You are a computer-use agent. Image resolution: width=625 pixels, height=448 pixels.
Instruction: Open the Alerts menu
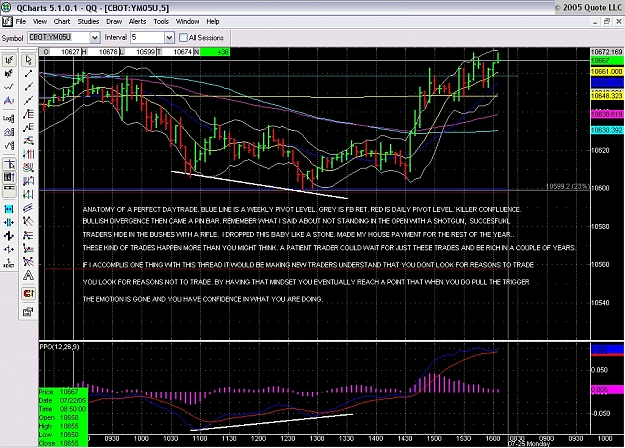138,22
